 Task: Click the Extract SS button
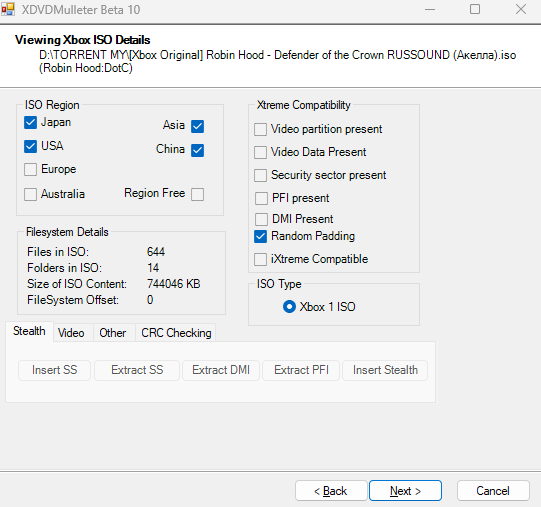137,370
